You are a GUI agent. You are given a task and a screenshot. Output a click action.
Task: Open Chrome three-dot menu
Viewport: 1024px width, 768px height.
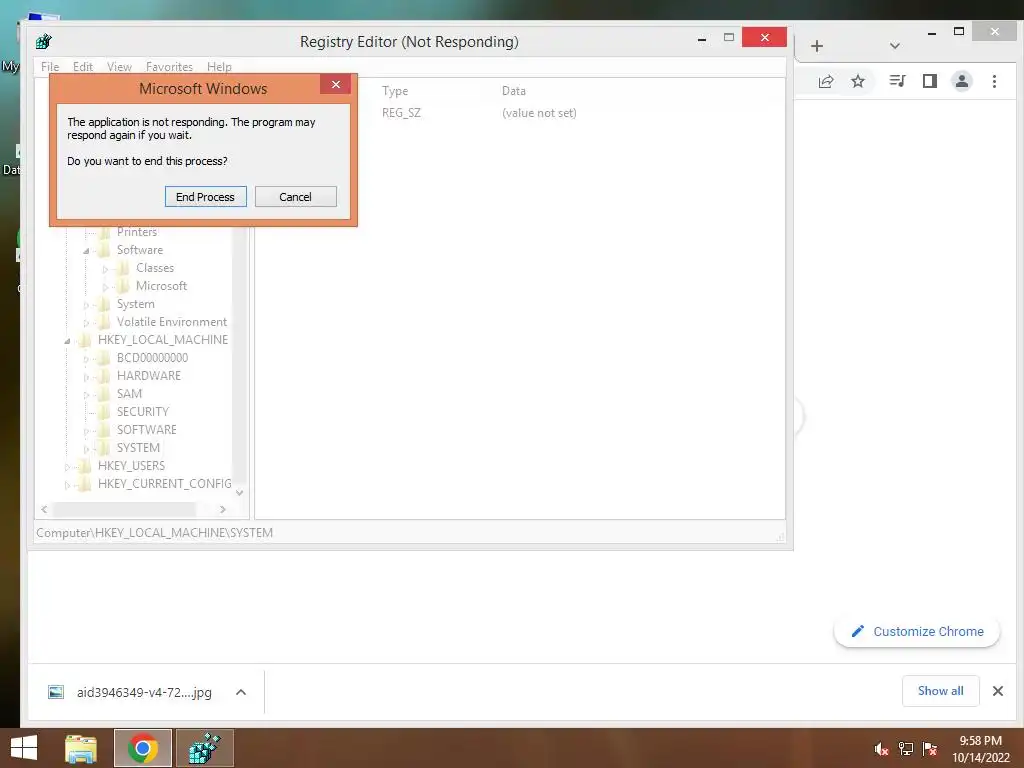(995, 81)
